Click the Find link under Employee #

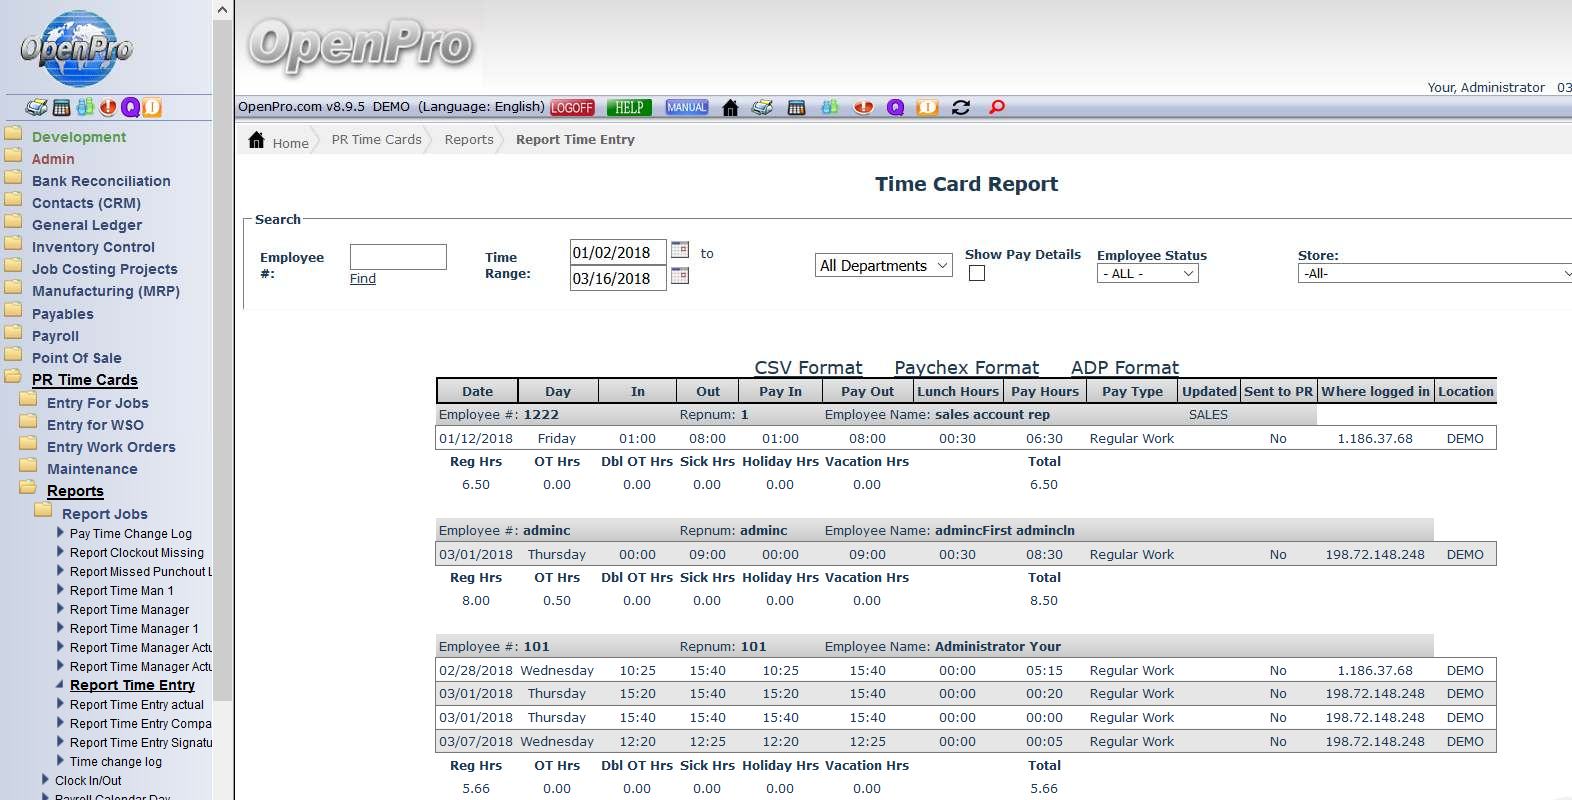[x=363, y=279]
